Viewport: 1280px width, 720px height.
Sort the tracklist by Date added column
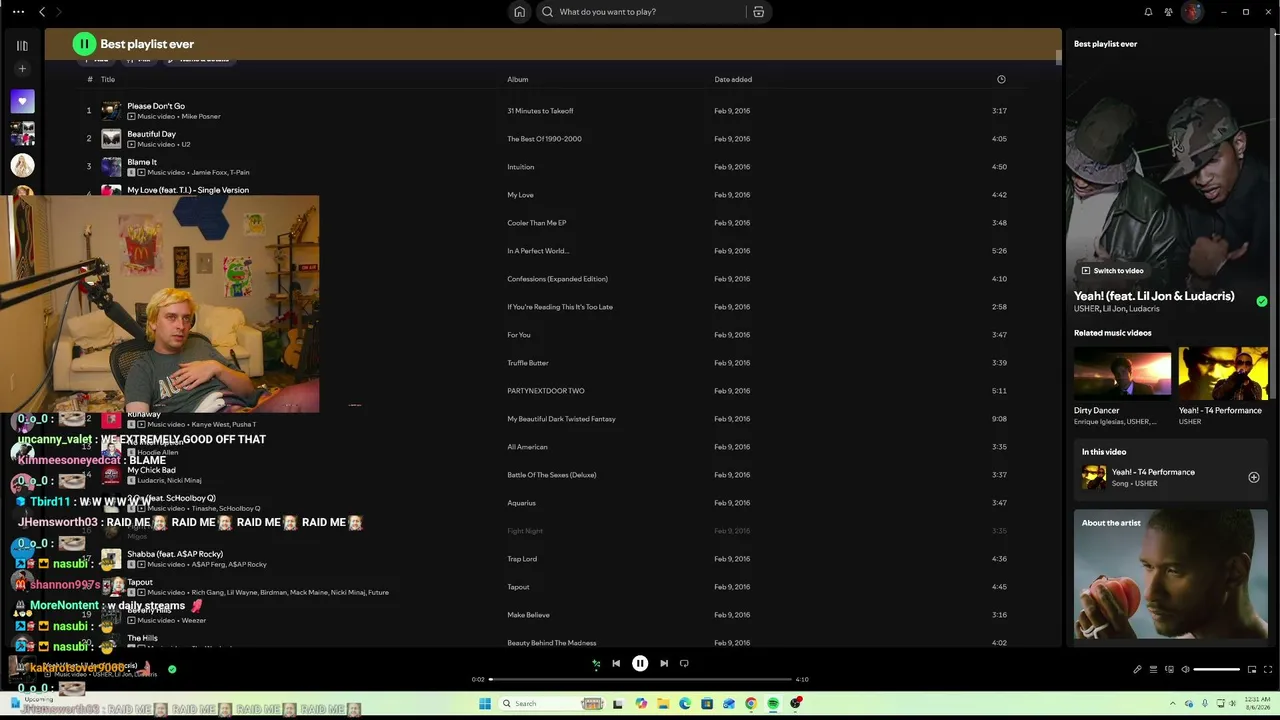(733, 79)
